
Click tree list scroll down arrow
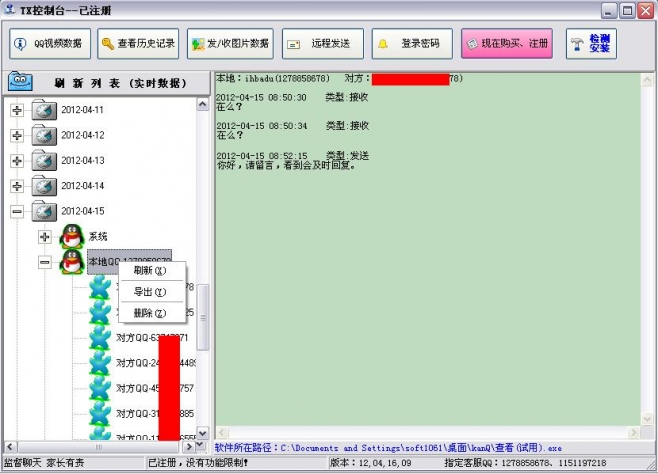tap(203, 432)
